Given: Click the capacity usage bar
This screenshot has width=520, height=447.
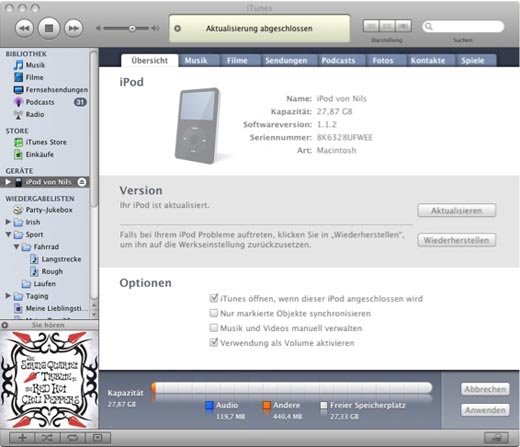Looking at the screenshot, I should tap(292, 388).
